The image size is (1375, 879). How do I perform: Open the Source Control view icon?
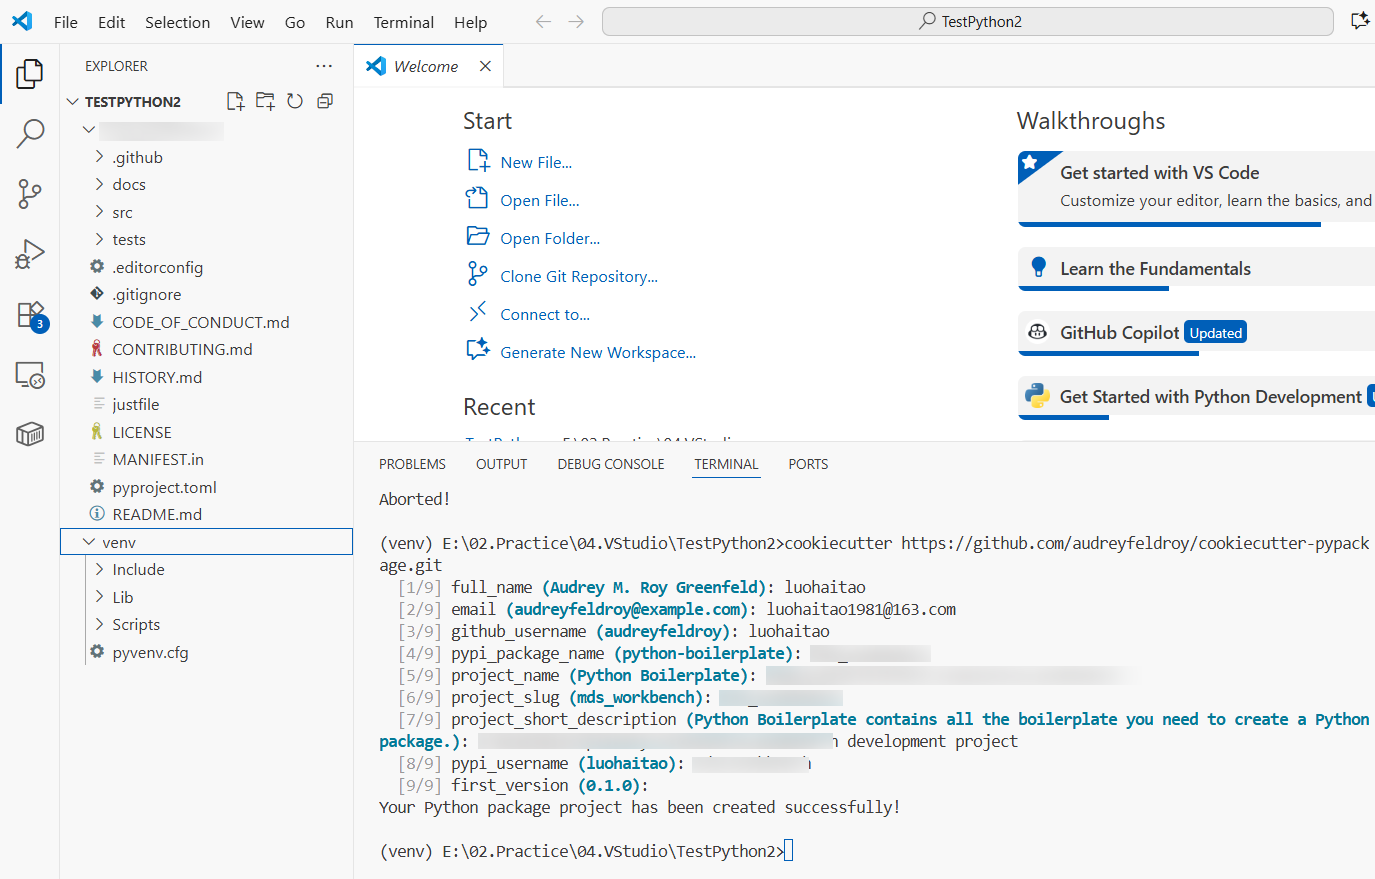click(30, 194)
